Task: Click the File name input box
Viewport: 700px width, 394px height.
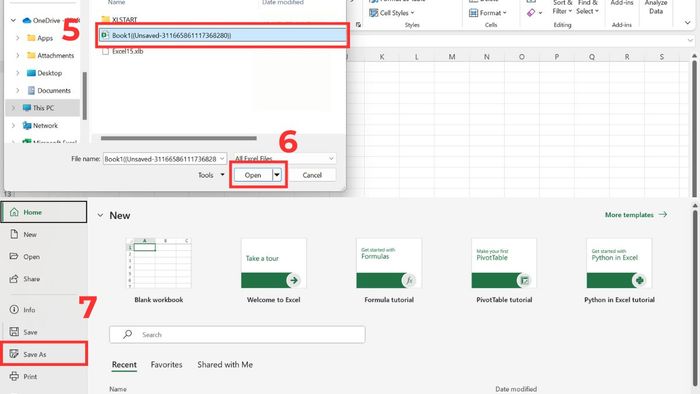Action: tap(164, 158)
